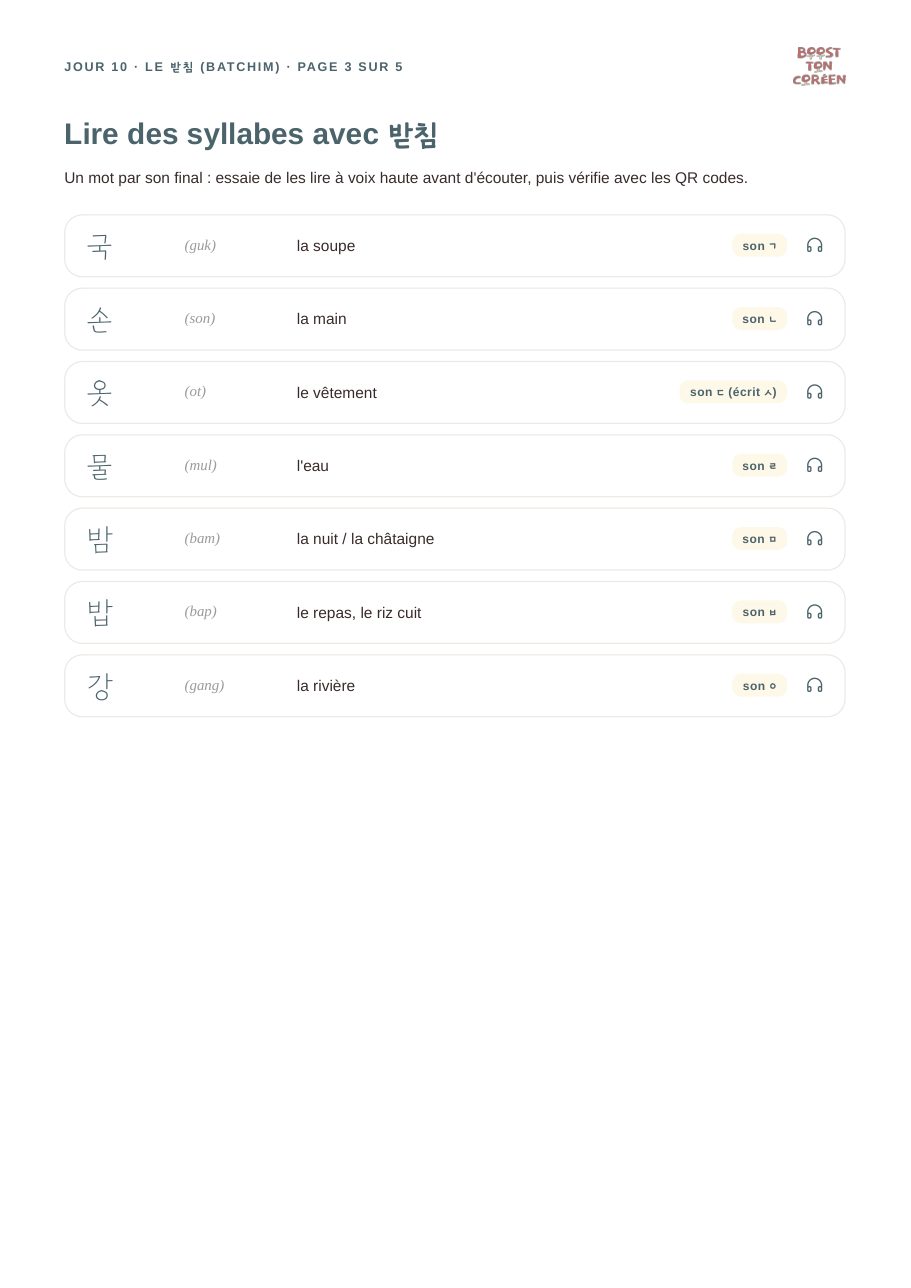Click the 'son ㄷ (écrit ㅅ)' badge
The height and width of the screenshot is (1288, 911).
coord(733,392)
